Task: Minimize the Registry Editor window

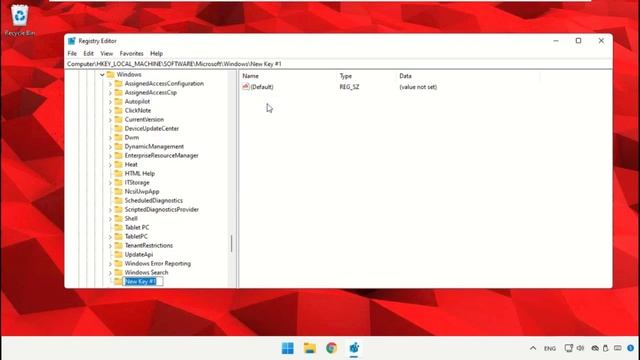Action: pyautogui.click(x=556, y=40)
